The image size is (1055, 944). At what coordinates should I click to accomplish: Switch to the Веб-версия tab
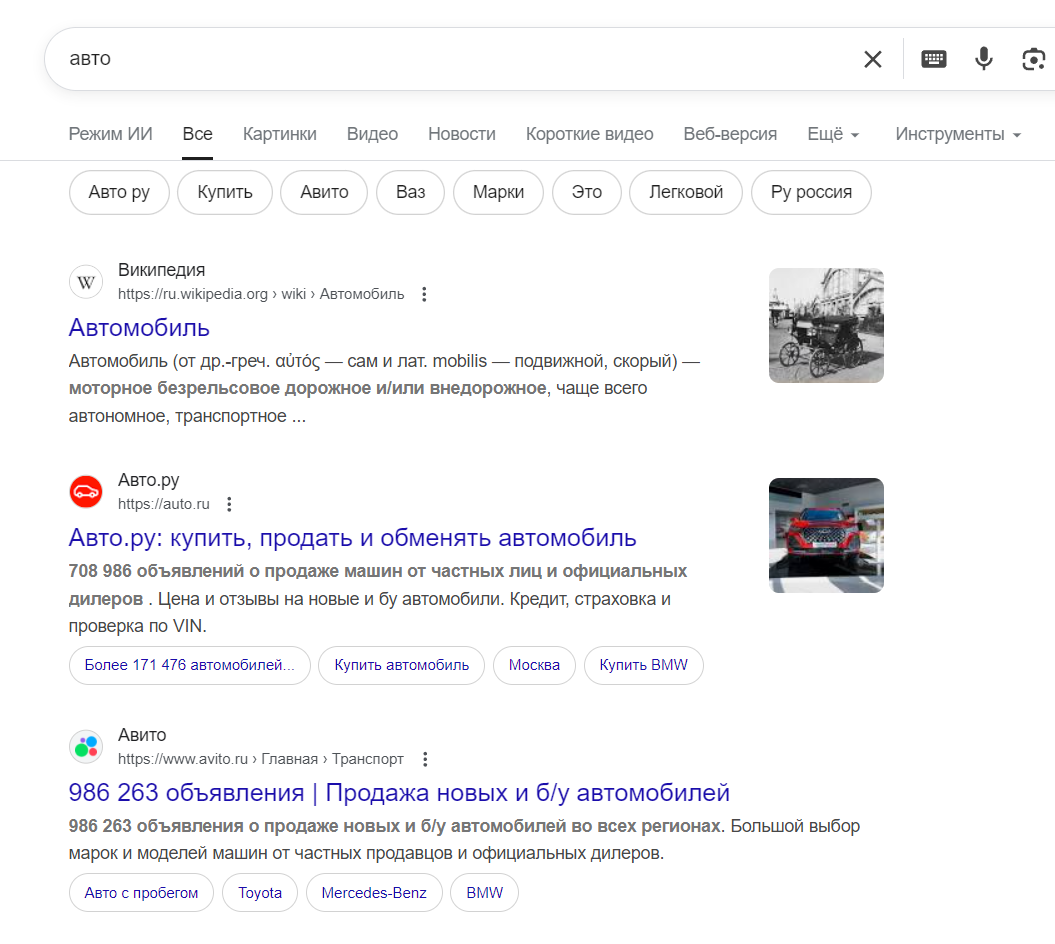730,134
